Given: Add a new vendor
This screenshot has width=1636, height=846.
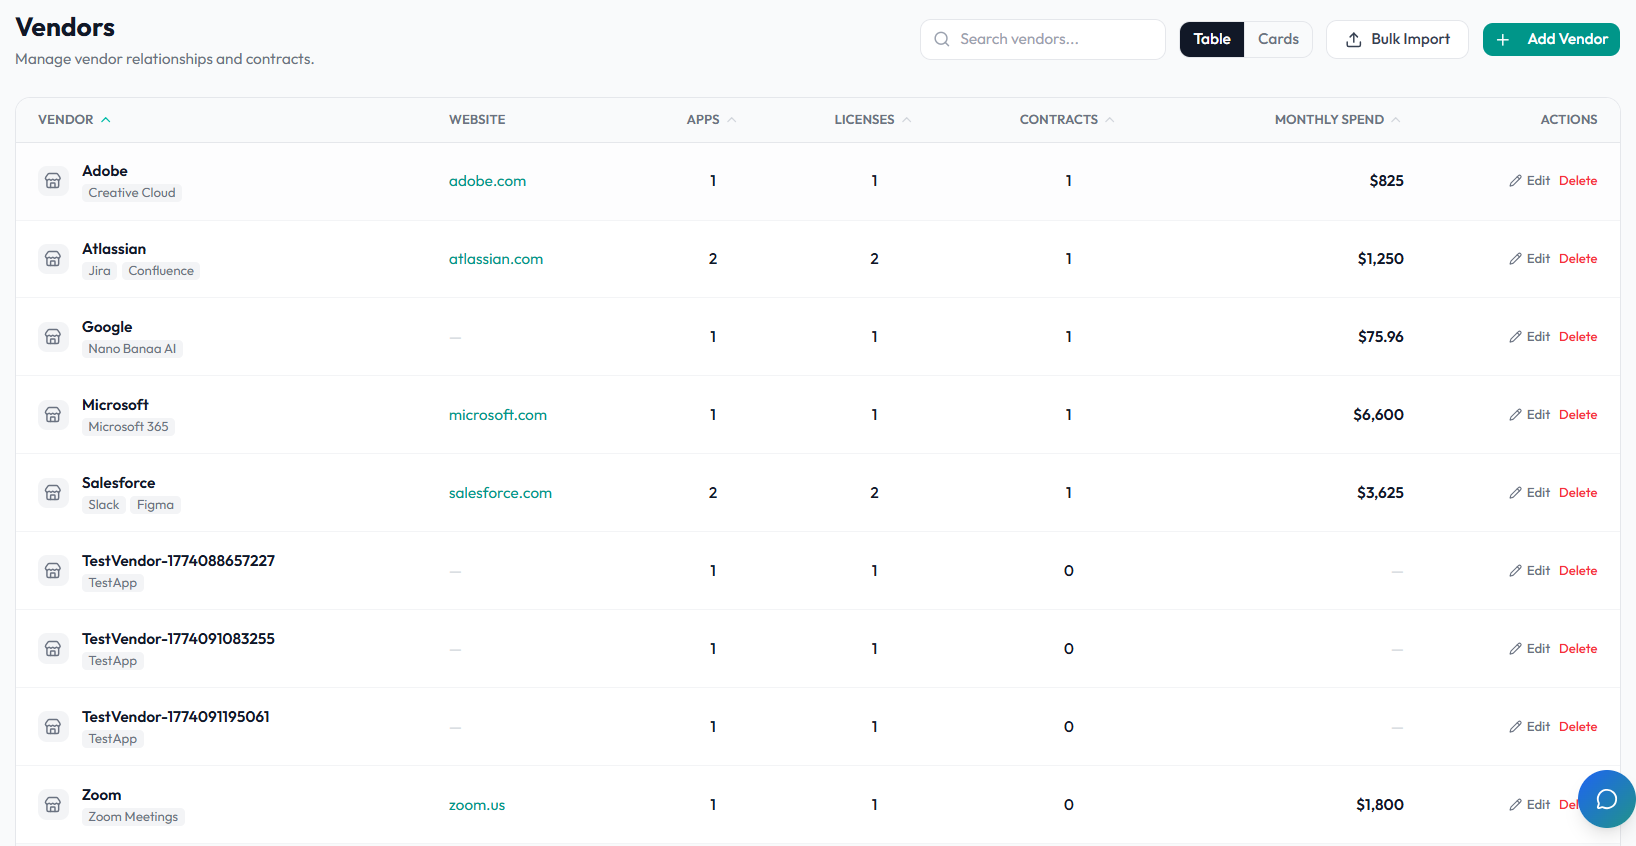Looking at the screenshot, I should click(x=1551, y=39).
